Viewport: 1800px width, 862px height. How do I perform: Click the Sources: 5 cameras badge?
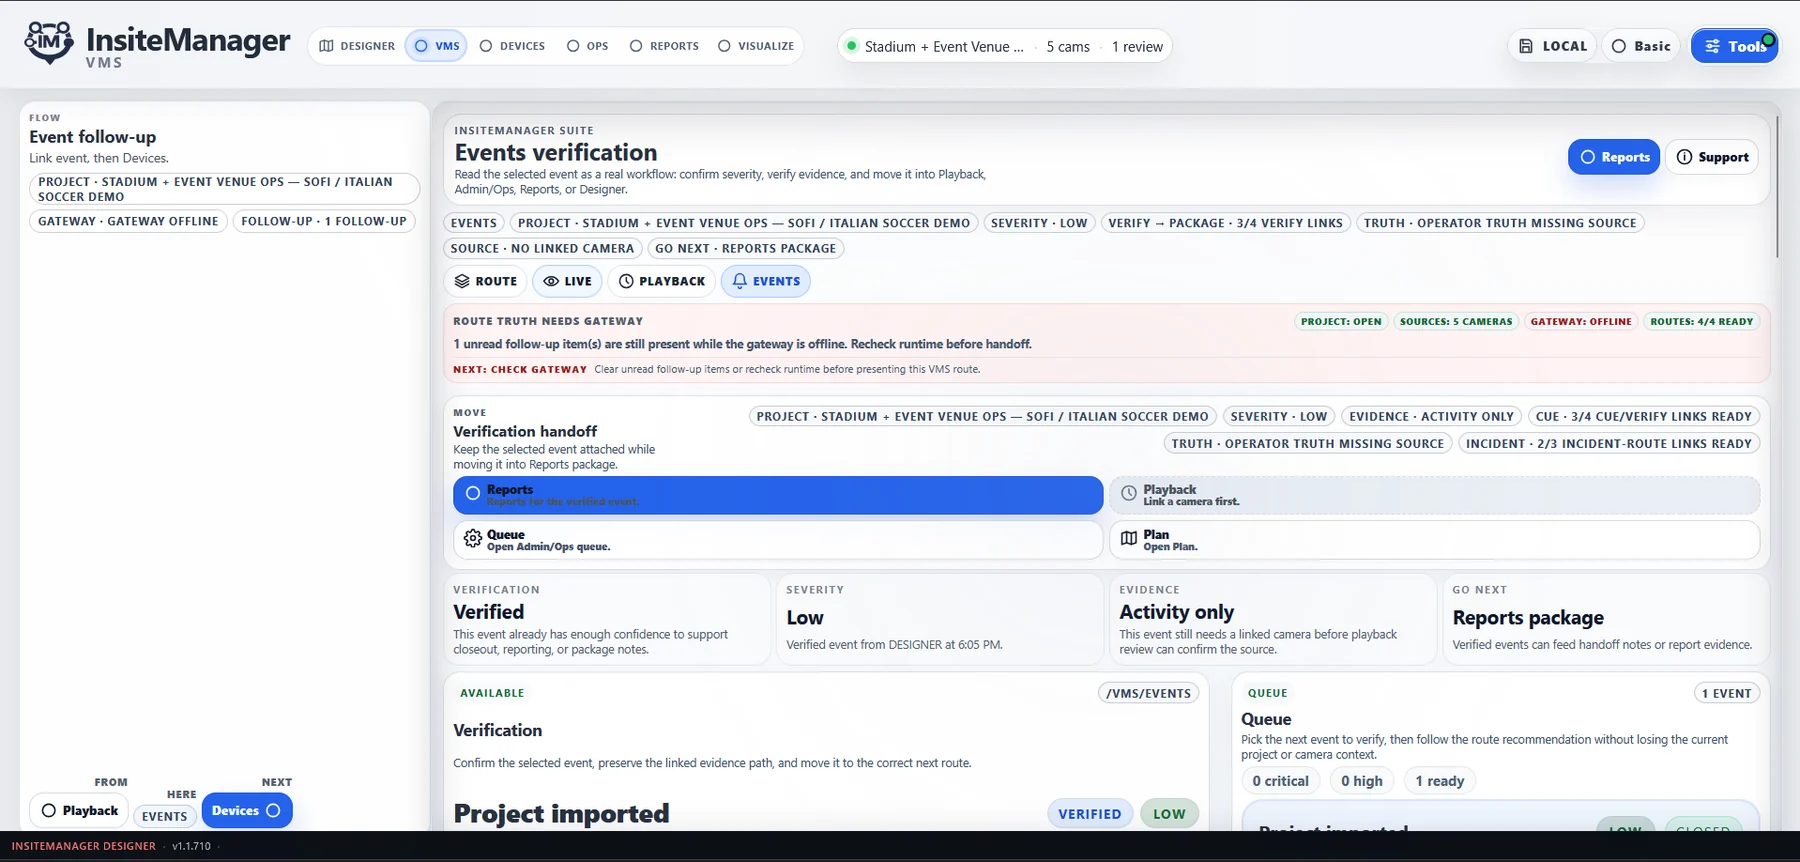click(x=1456, y=321)
